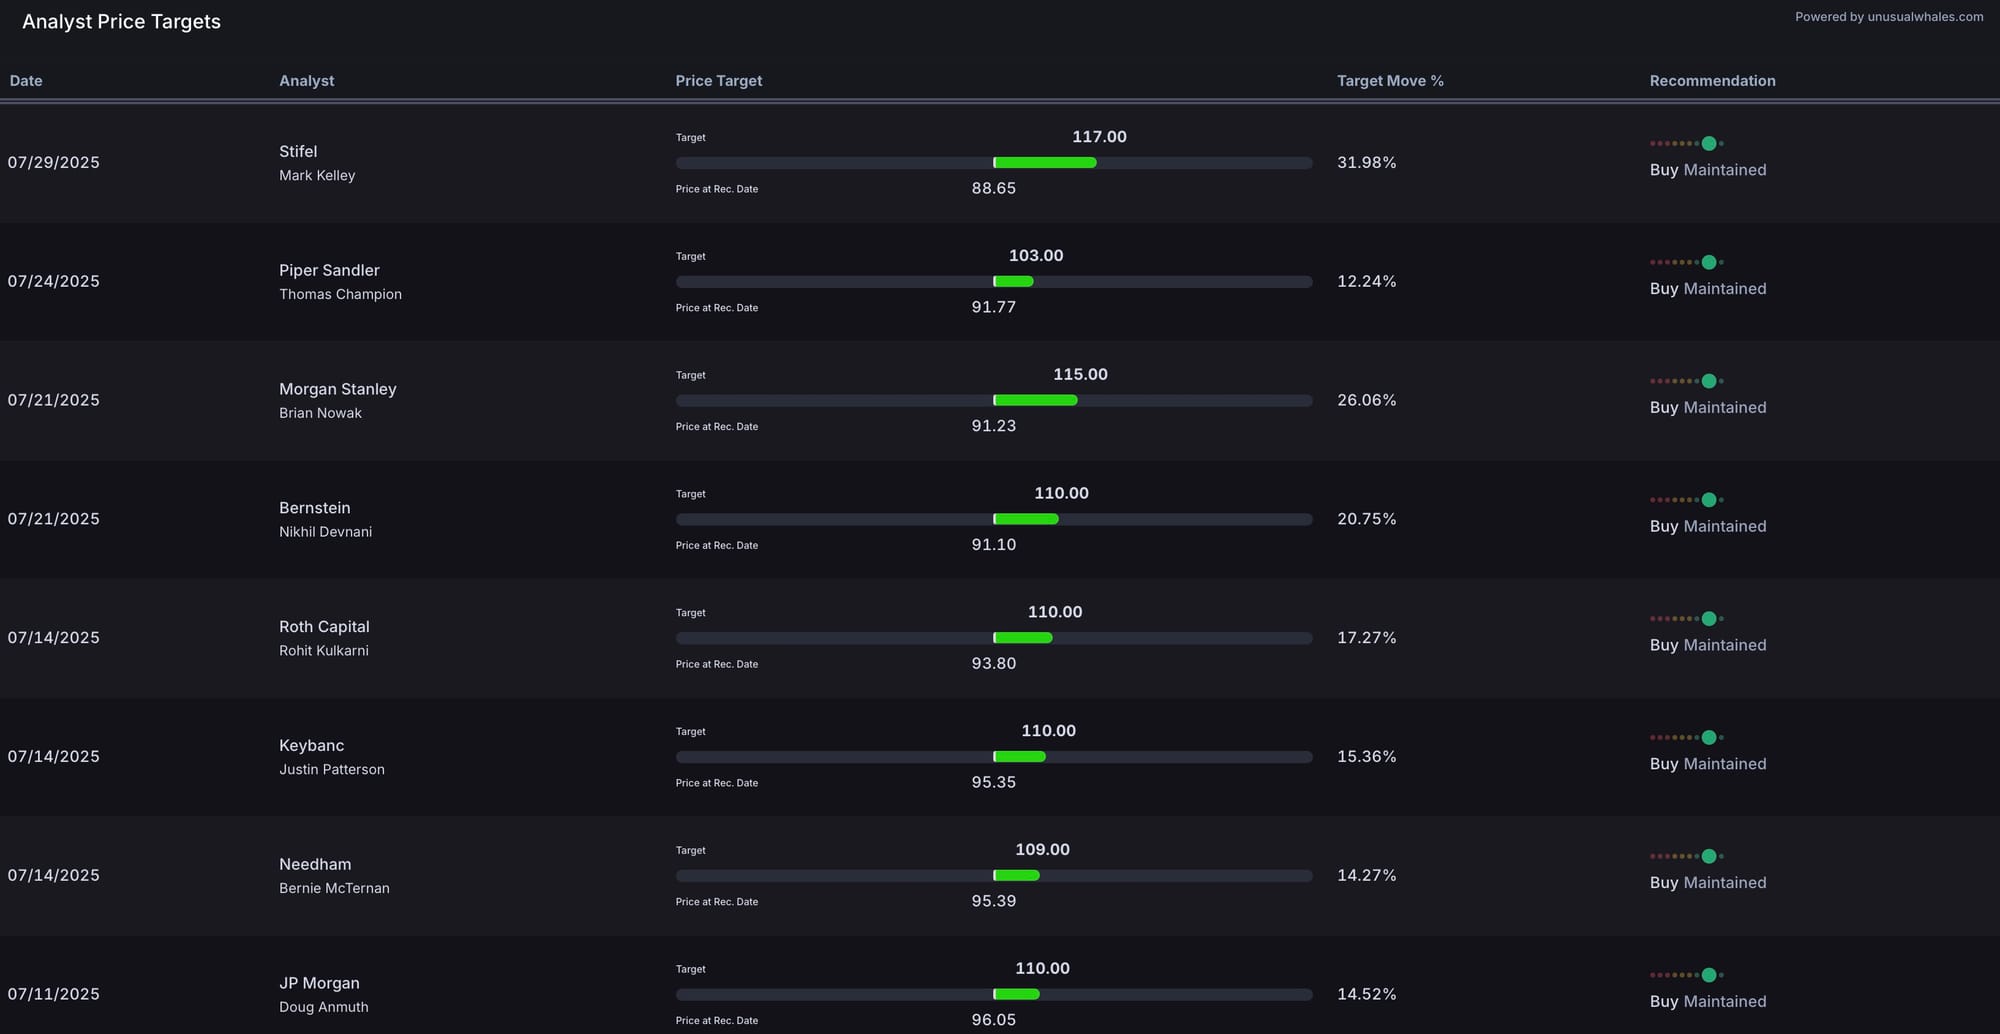The image size is (2000, 1034).
Task: Click the 109.00 target value
Action: (x=1042, y=850)
